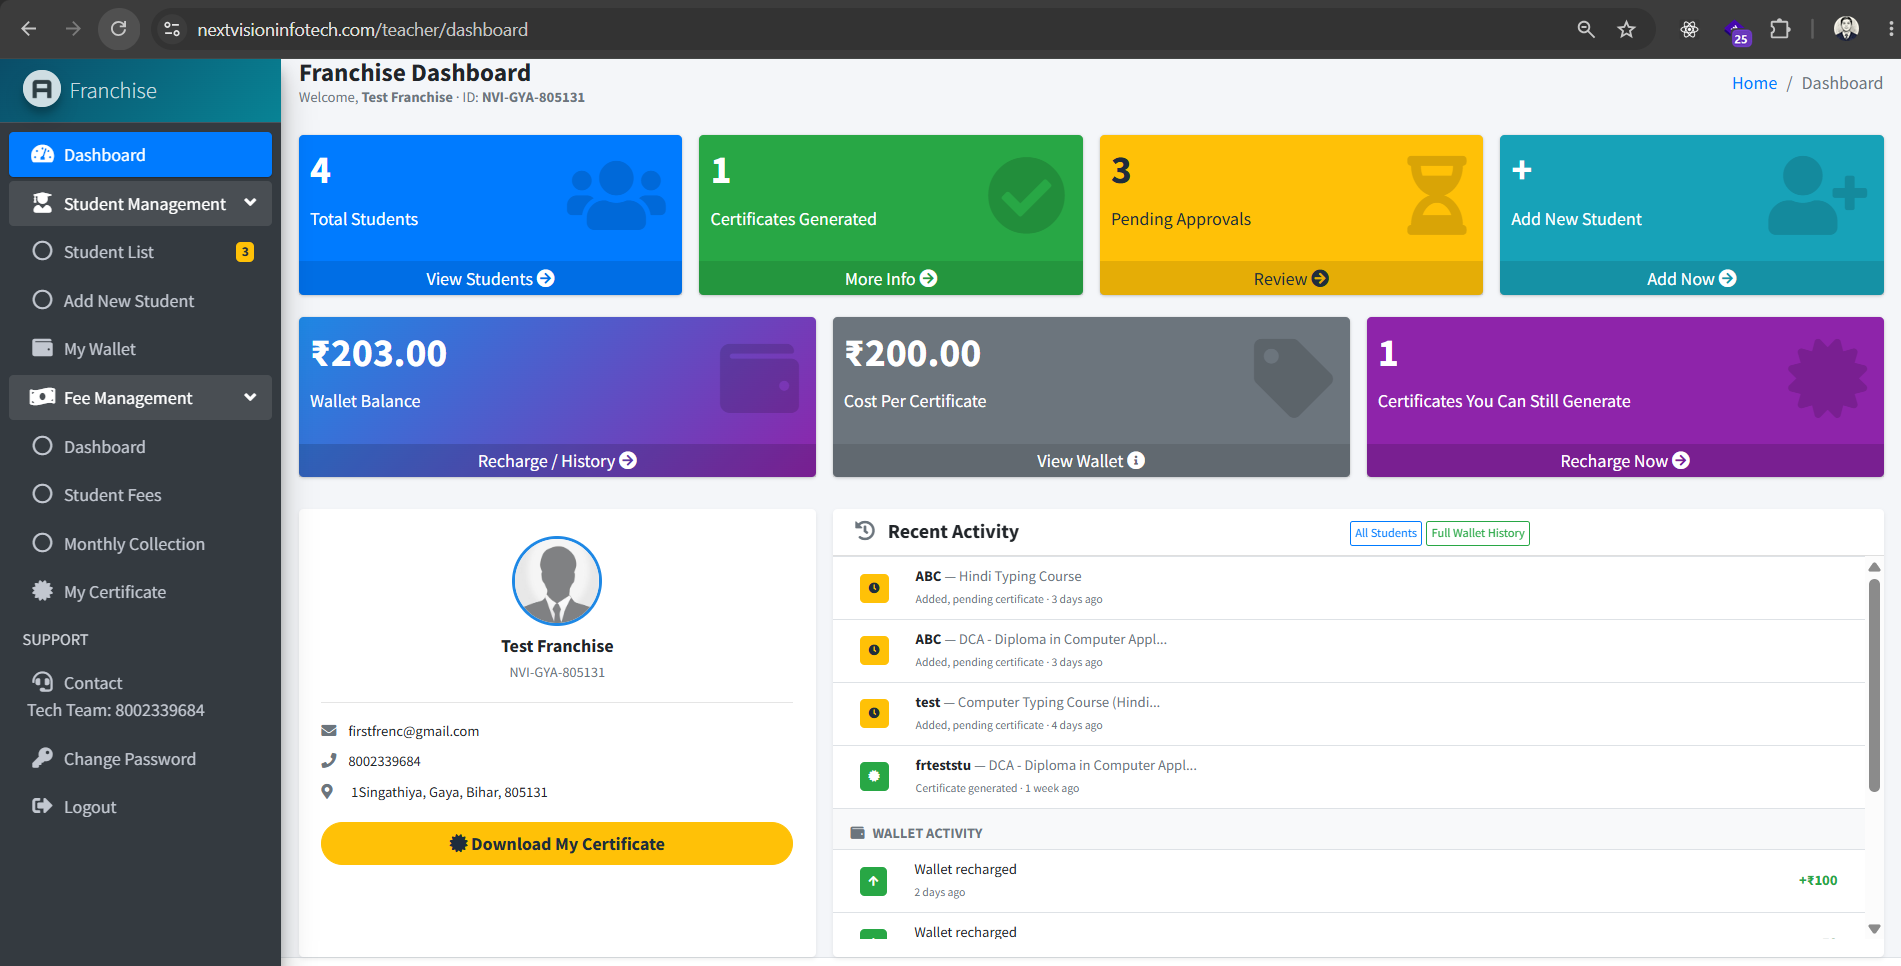The width and height of the screenshot is (1901, 966).
Task: Click Review on Pending Approvals card
Action: coord(1291,279)
